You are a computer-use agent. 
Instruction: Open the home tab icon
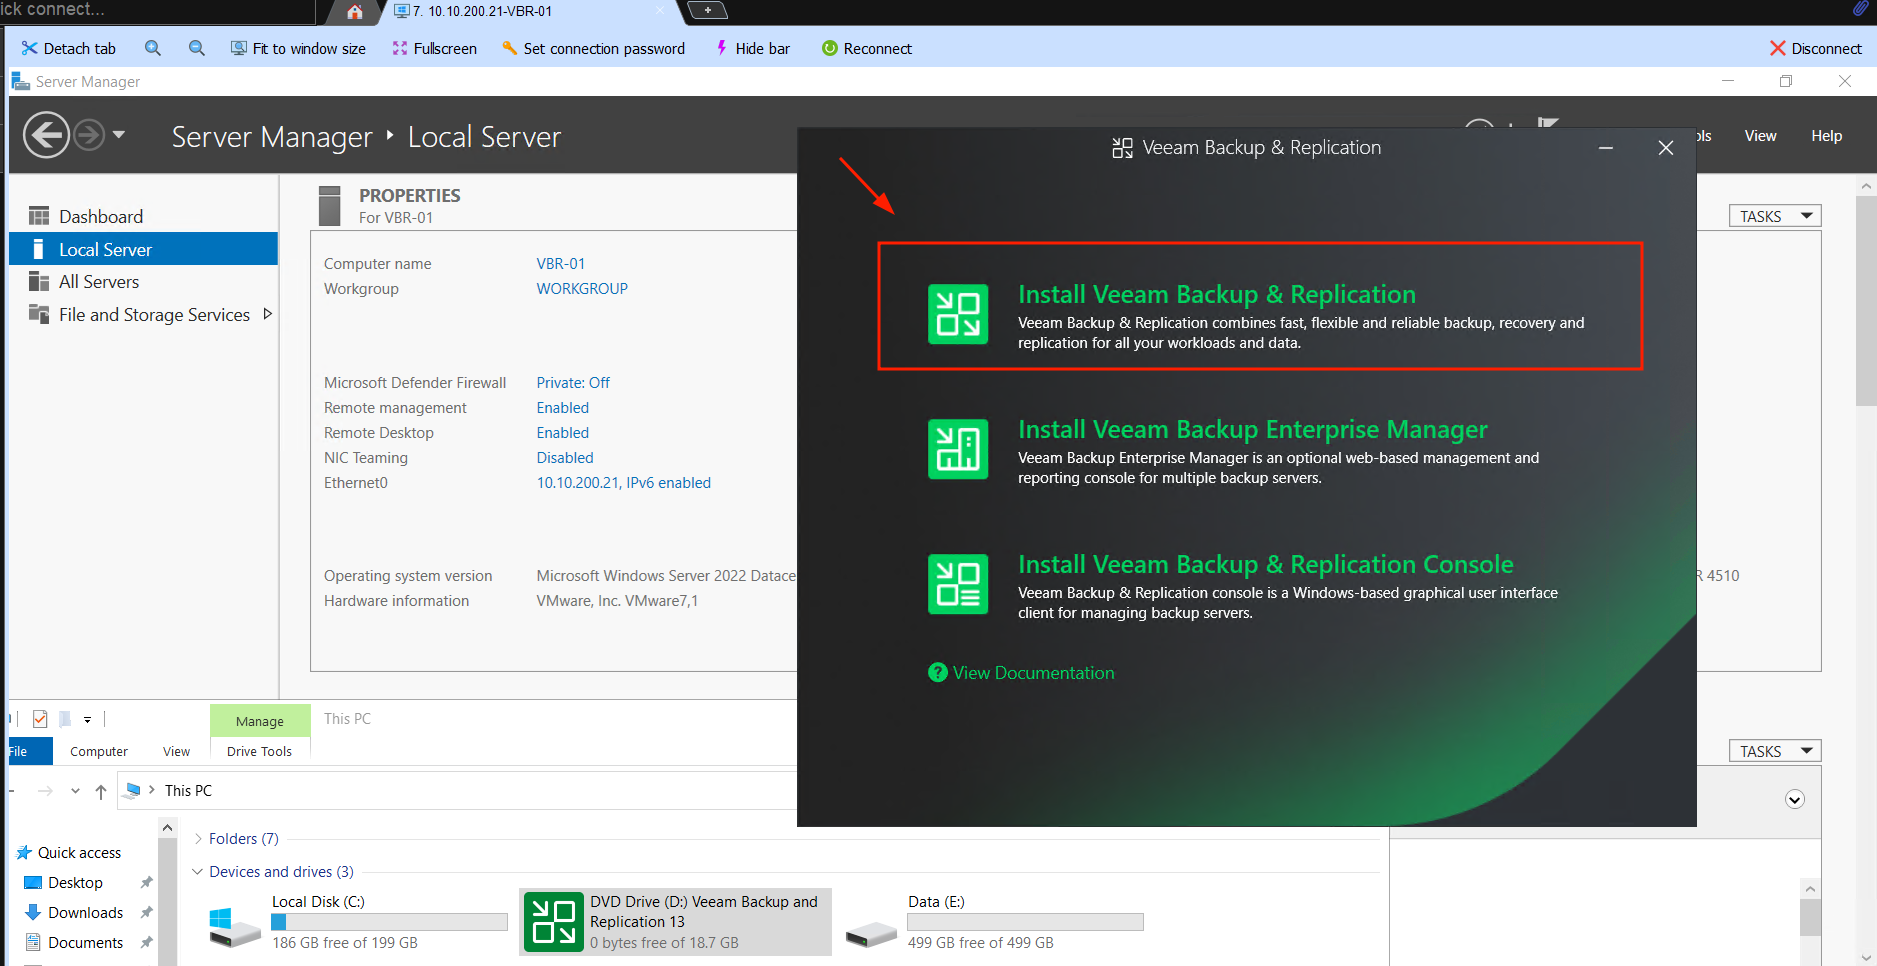tap(355, 12)
